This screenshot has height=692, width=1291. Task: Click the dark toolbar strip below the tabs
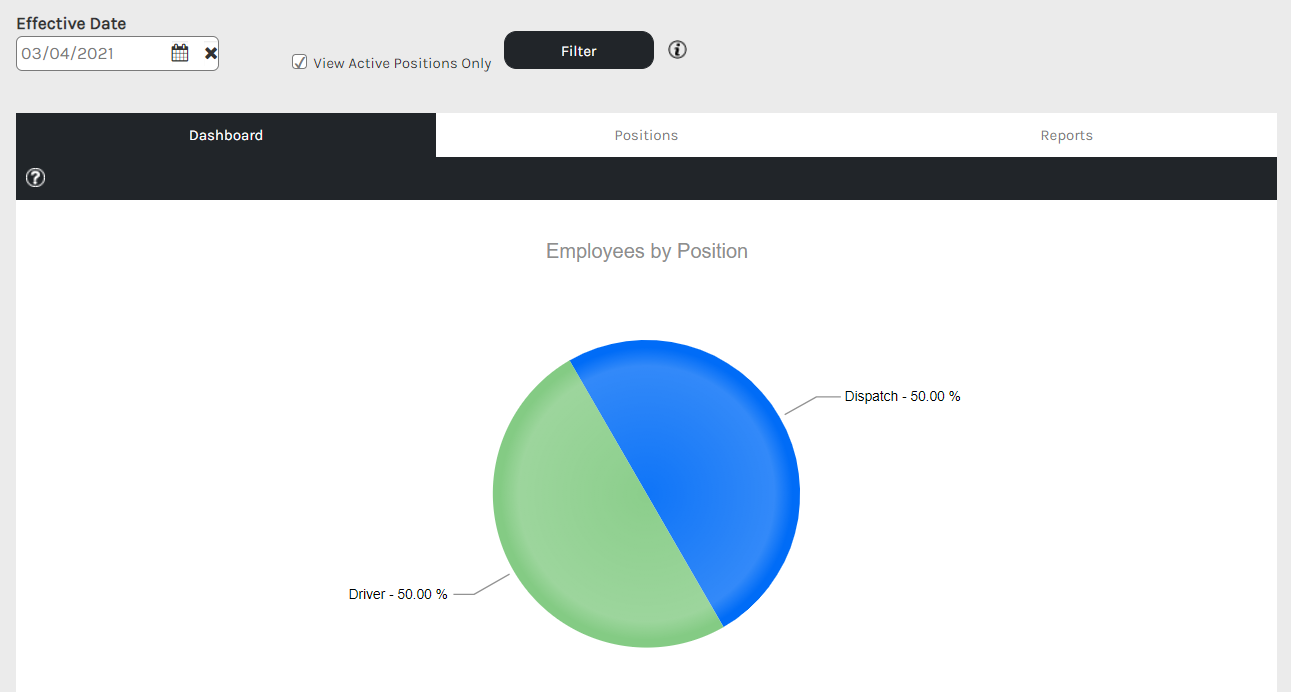650,178
